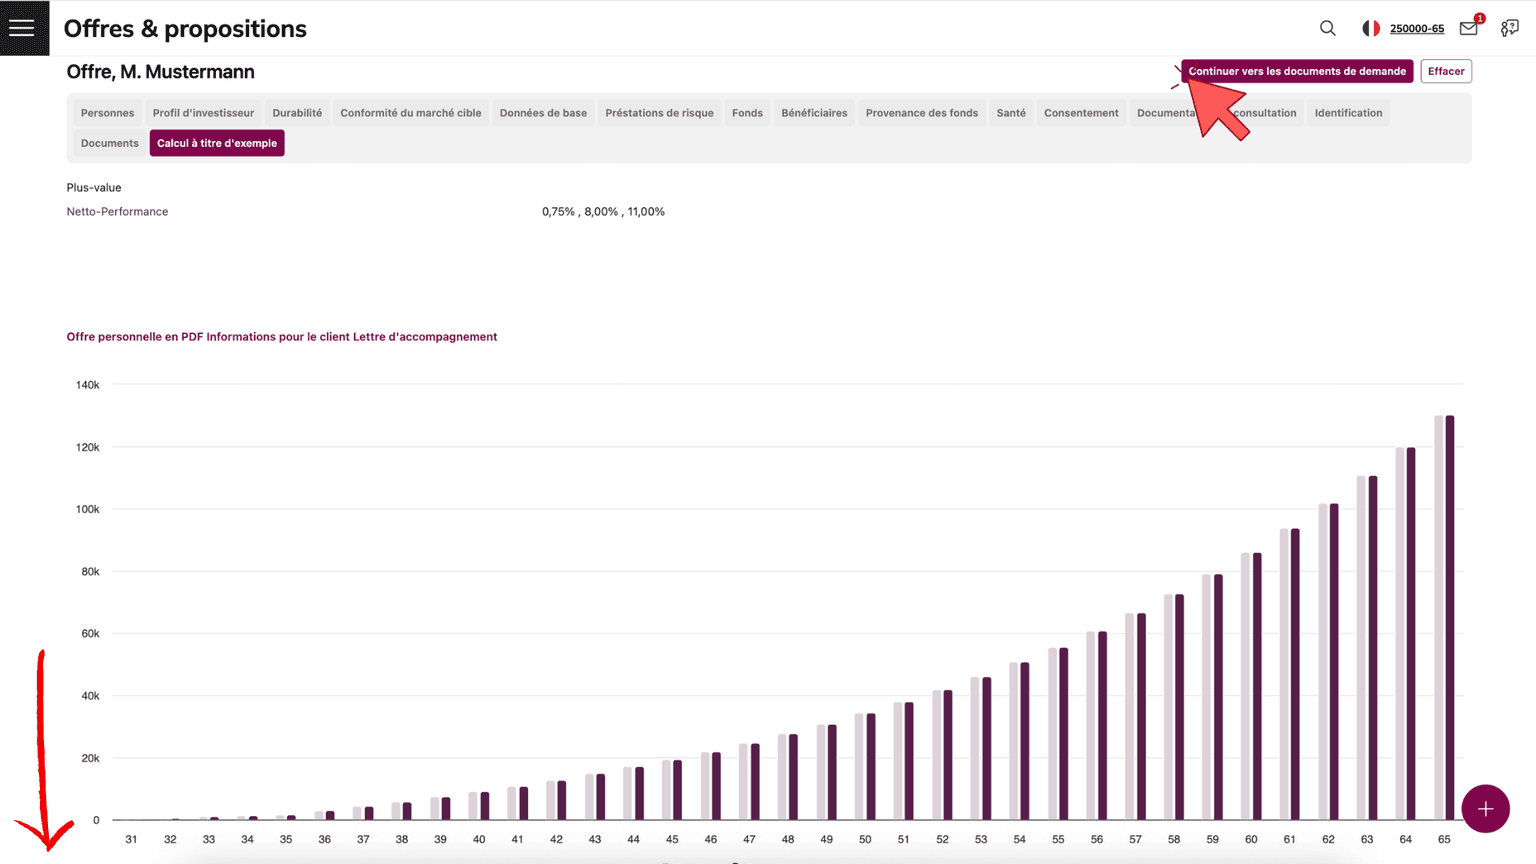Screen dimensions: 1536x864
Task: Switch to the Santé tab
Action: [1010, 113]
